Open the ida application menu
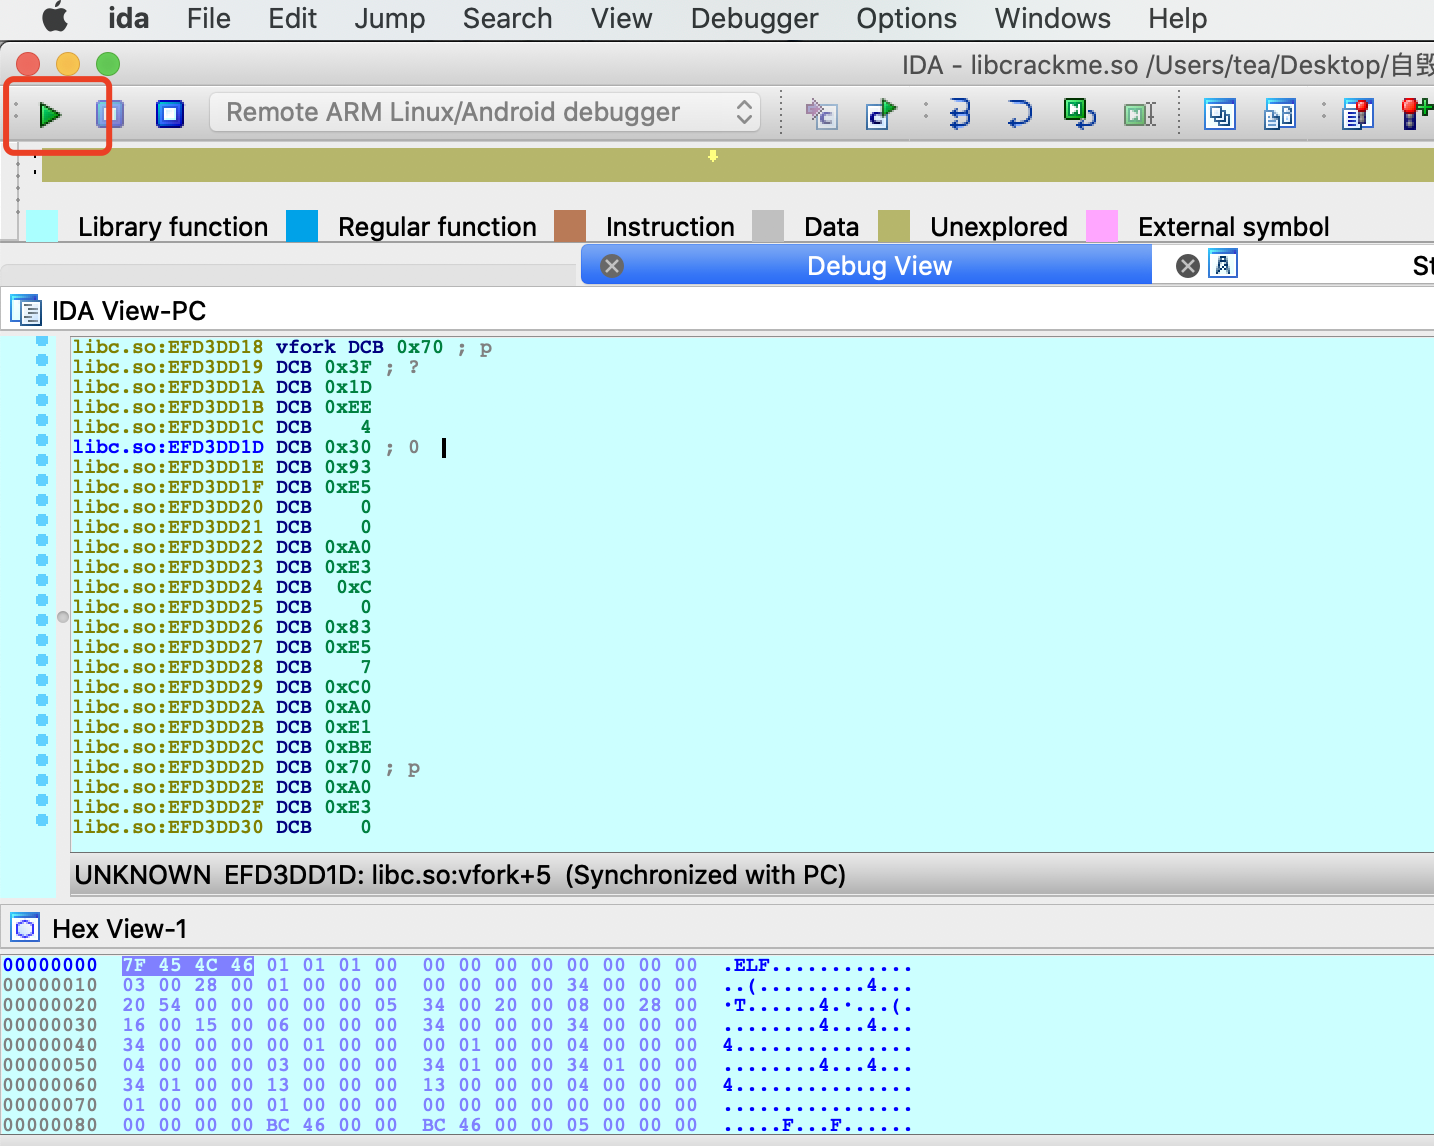Viewport: 1434px width, 1146px height. [128, 18]
